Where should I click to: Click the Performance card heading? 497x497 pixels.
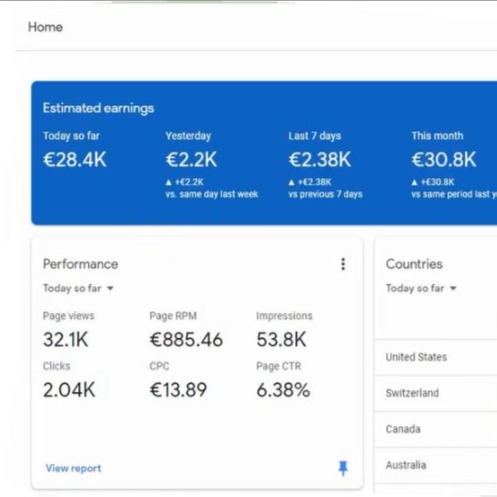pos(80,264)
